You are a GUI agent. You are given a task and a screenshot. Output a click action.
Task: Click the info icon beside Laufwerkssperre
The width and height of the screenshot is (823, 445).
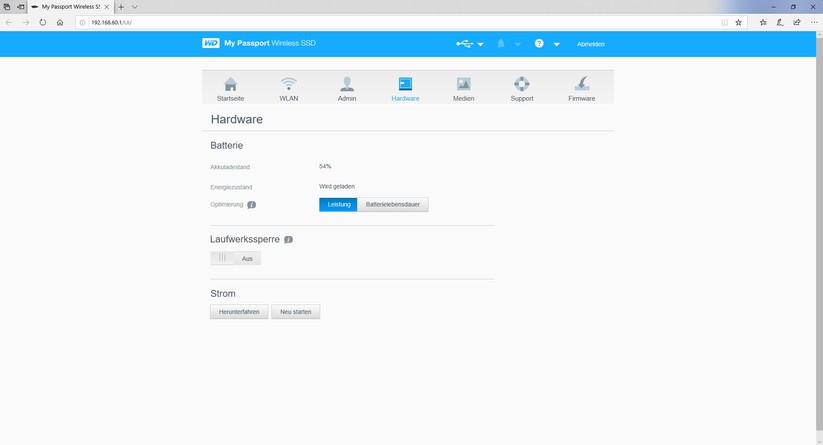(288, 239)
